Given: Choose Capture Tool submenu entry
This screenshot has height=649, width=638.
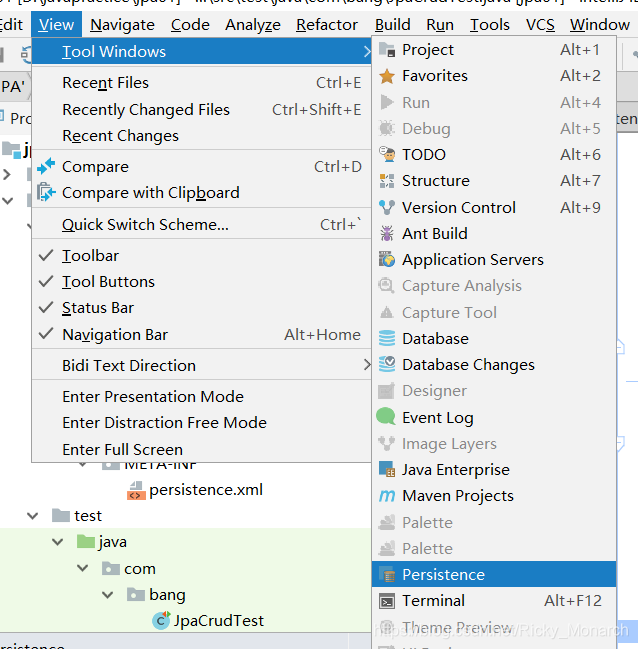Looking at the screenshot, I should pos(494,312).
